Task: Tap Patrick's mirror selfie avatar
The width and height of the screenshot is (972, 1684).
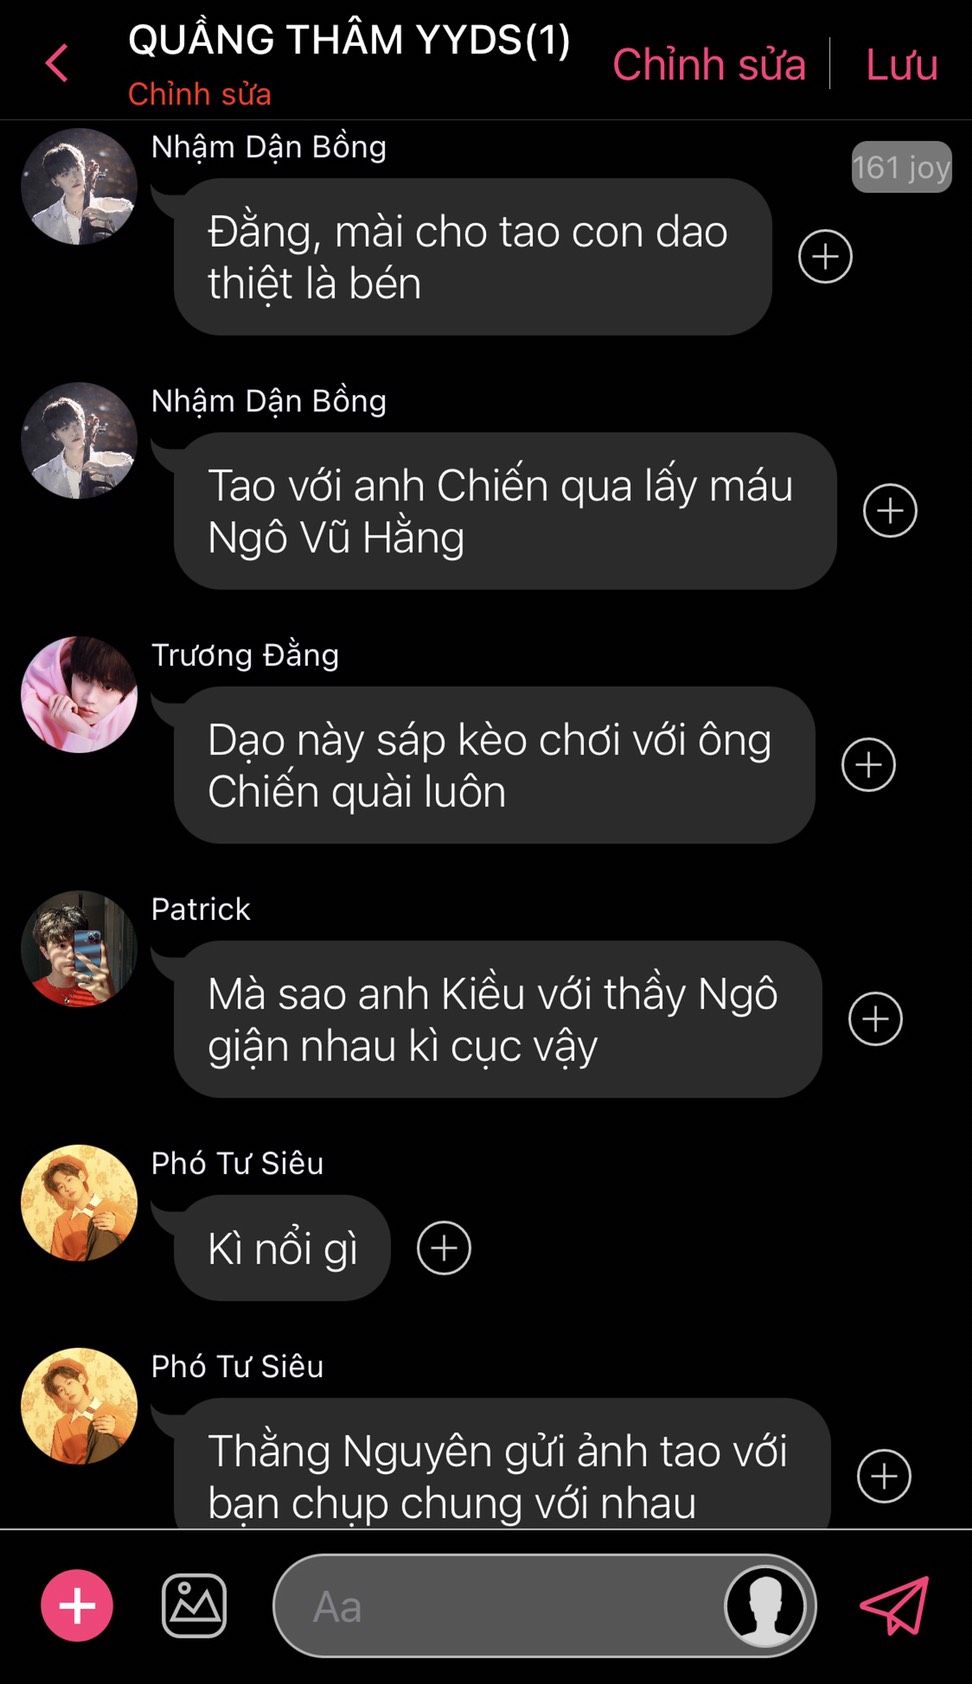Action: tap(79, 948)
